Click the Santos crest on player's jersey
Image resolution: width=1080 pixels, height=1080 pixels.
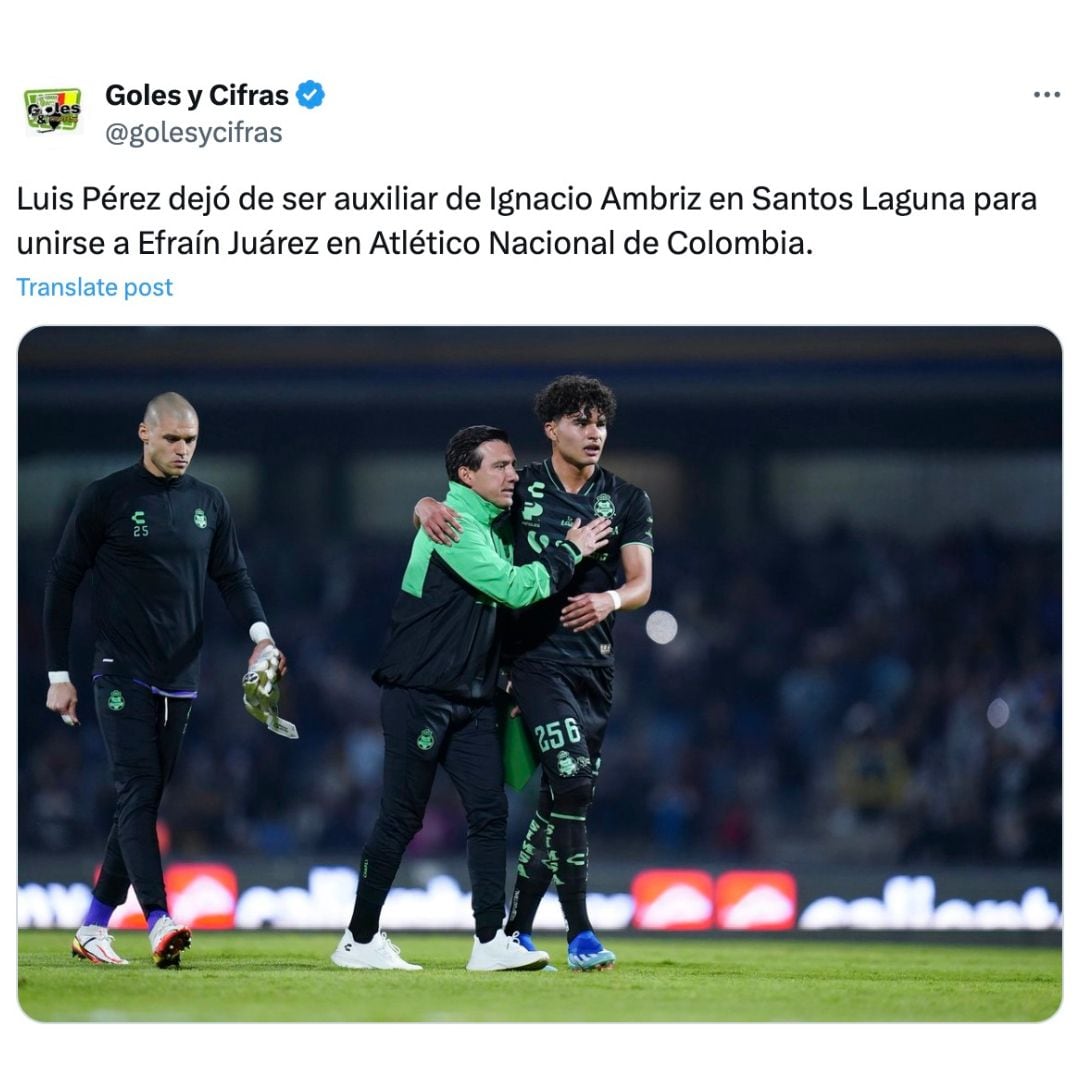click(x=605, y=506)
